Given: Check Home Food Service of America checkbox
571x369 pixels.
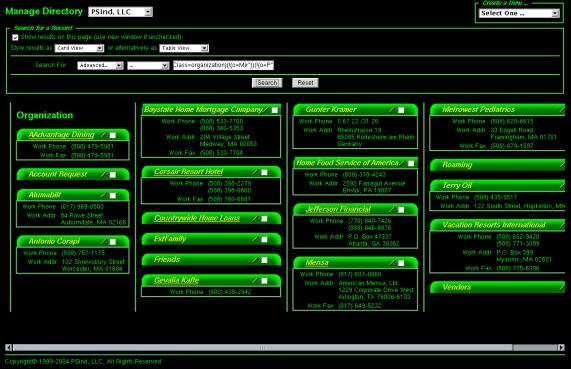Looking at the screenshot, I should (x=411, y=163).
